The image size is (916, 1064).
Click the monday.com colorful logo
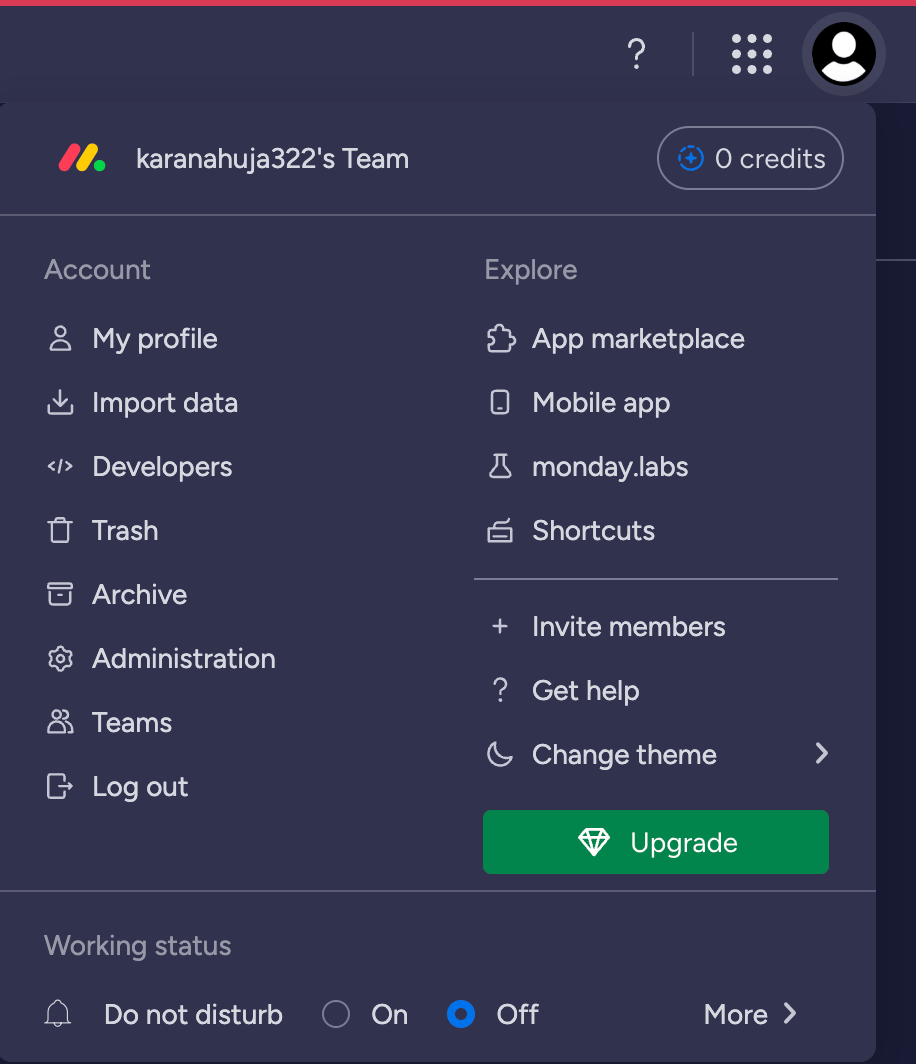(82, 158)
